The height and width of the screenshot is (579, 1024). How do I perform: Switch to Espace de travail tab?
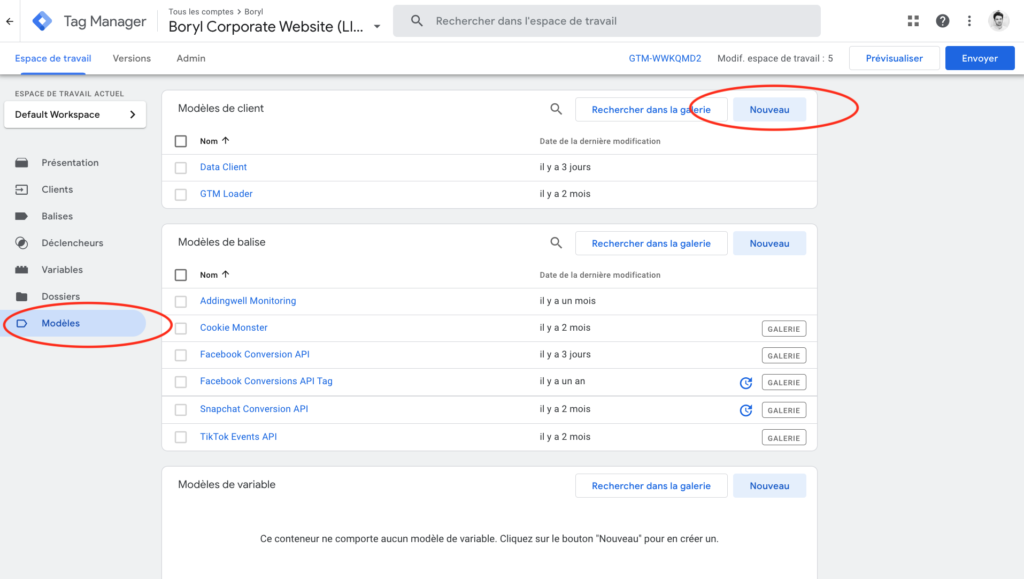tap(53, 58)
